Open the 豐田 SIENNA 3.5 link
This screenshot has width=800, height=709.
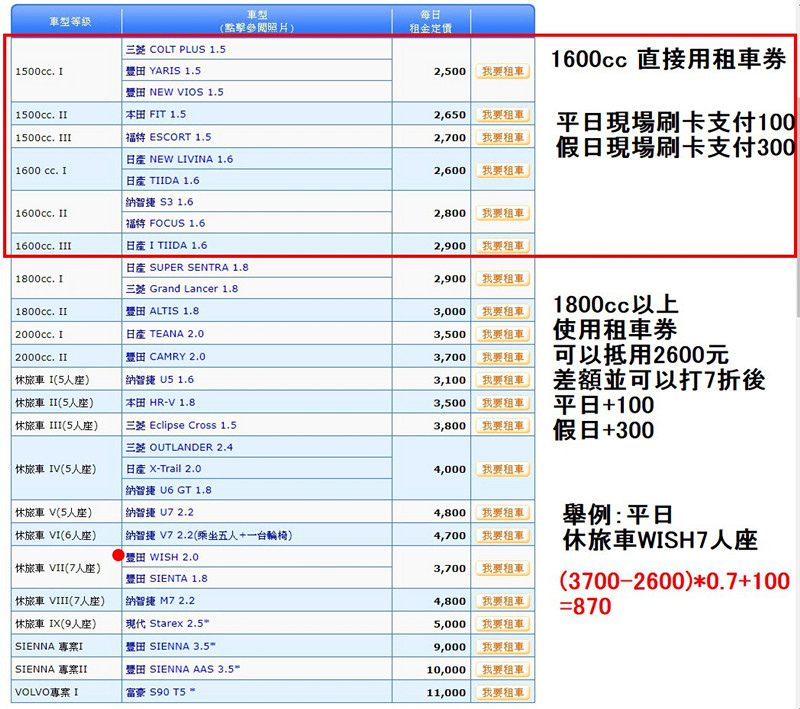pos(170,646)
